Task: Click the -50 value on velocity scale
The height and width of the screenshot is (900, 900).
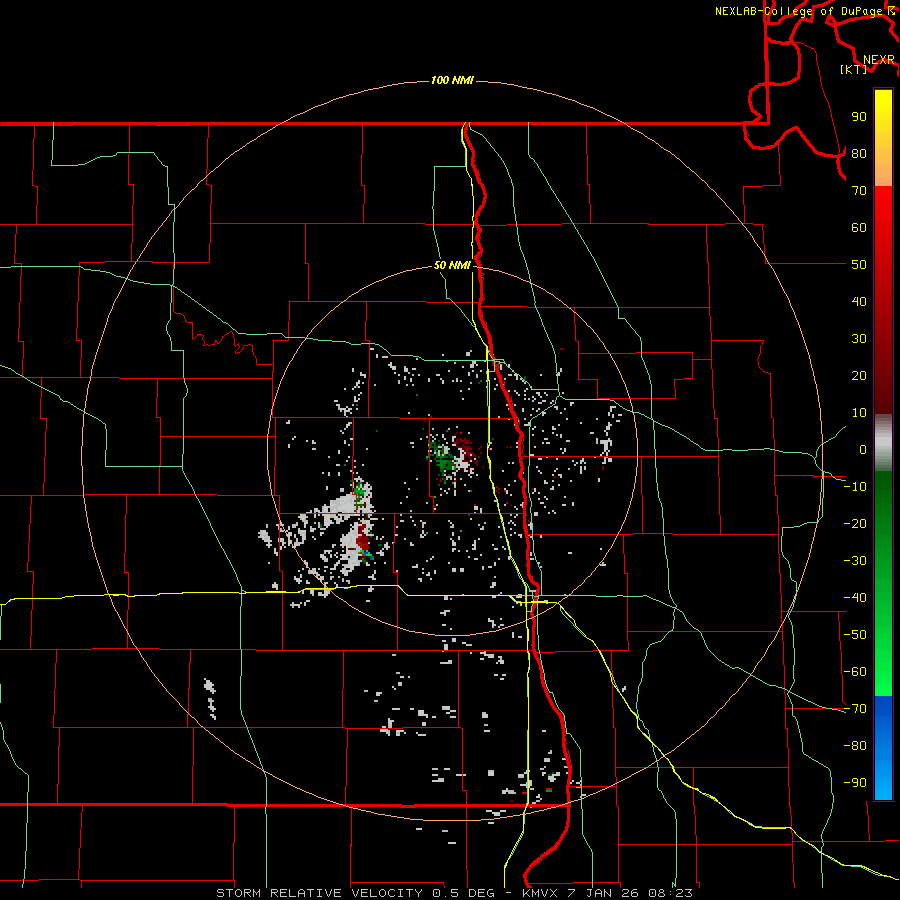Action: [x=855, y=635]
